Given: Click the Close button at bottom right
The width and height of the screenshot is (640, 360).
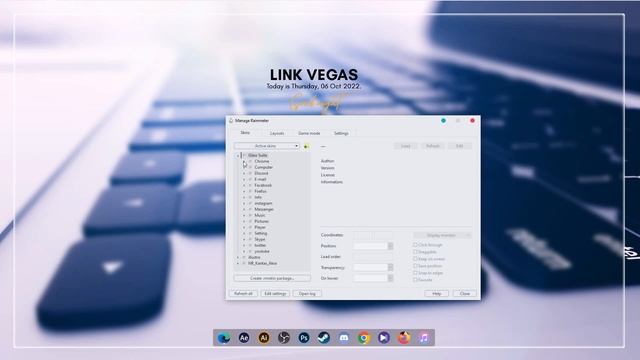Looking at the screenshot, I should pyautogui.click(x=464, y=293).
